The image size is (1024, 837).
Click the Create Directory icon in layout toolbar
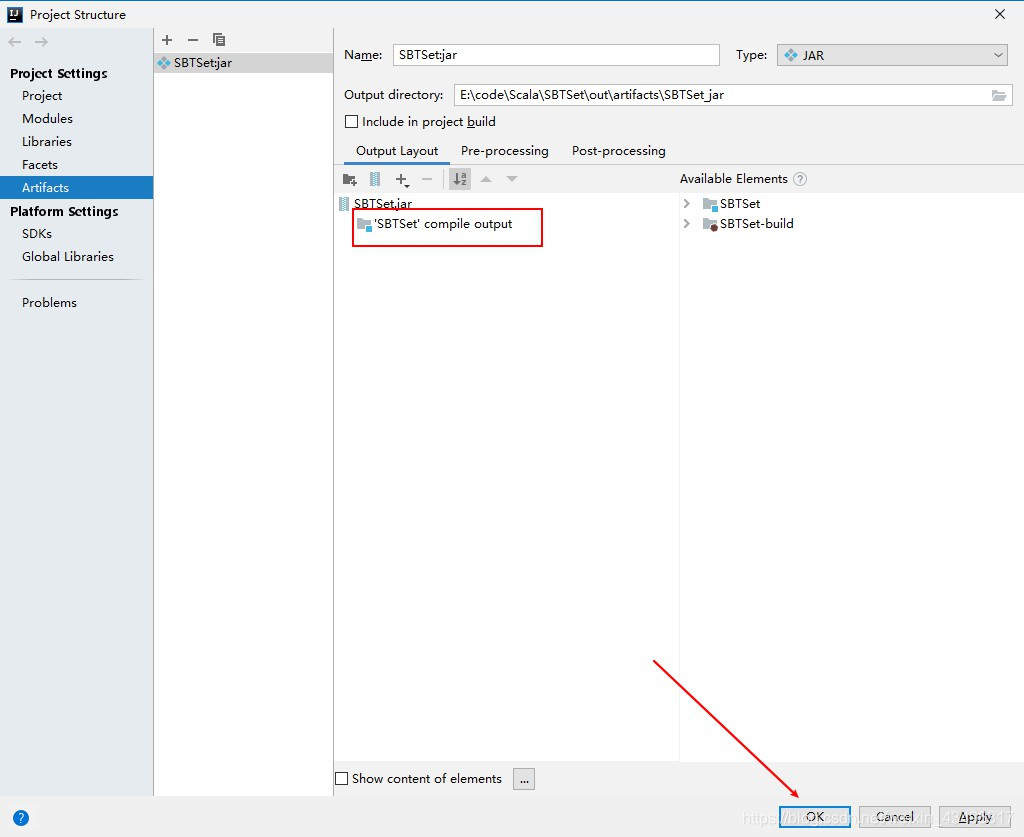[349, 179]
